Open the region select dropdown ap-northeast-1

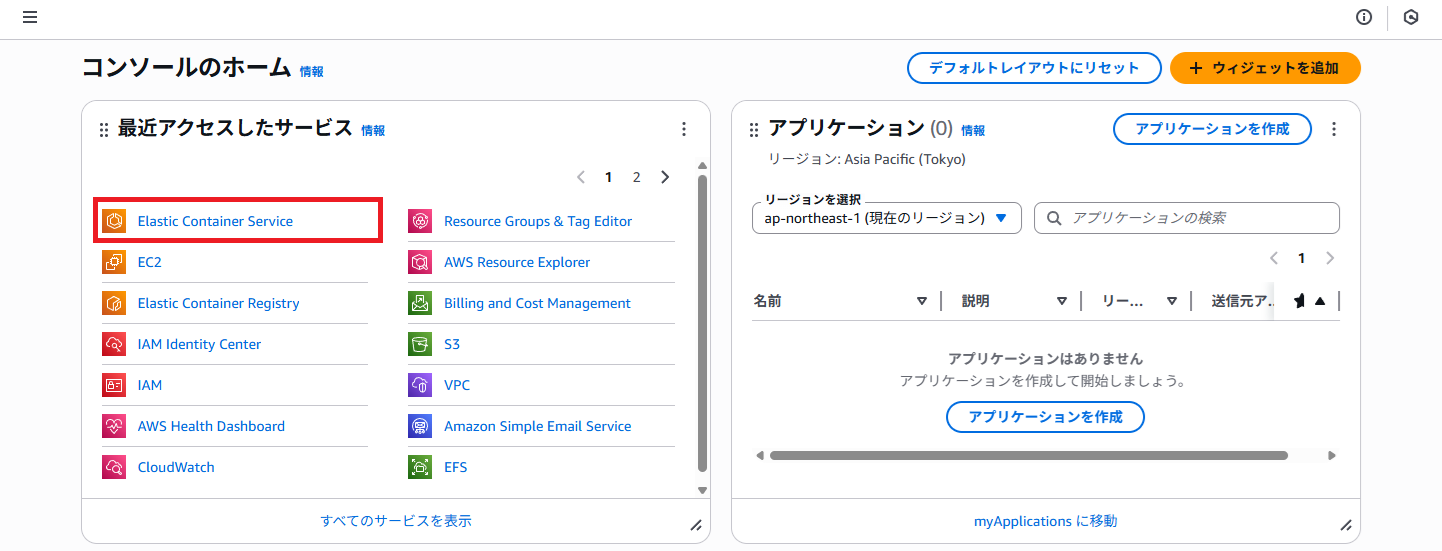pos(886,218)
